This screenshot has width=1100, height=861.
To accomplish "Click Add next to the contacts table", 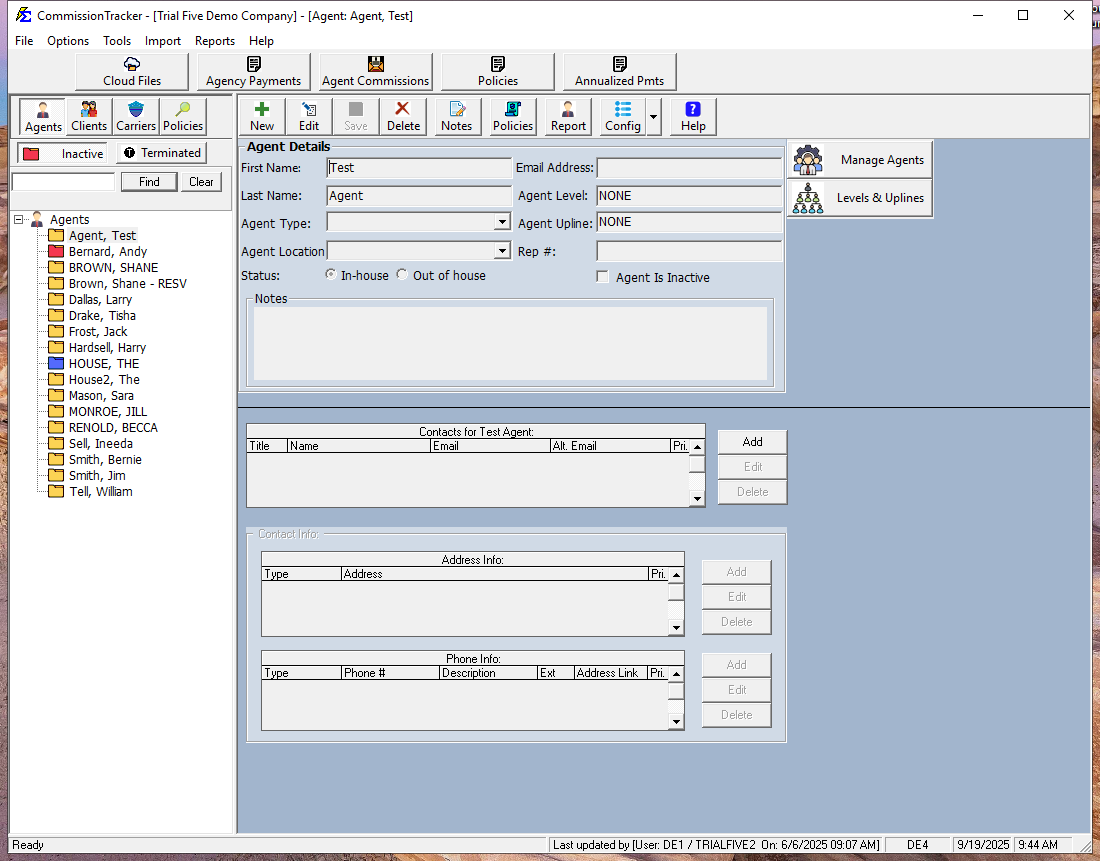I will [752, 442].
